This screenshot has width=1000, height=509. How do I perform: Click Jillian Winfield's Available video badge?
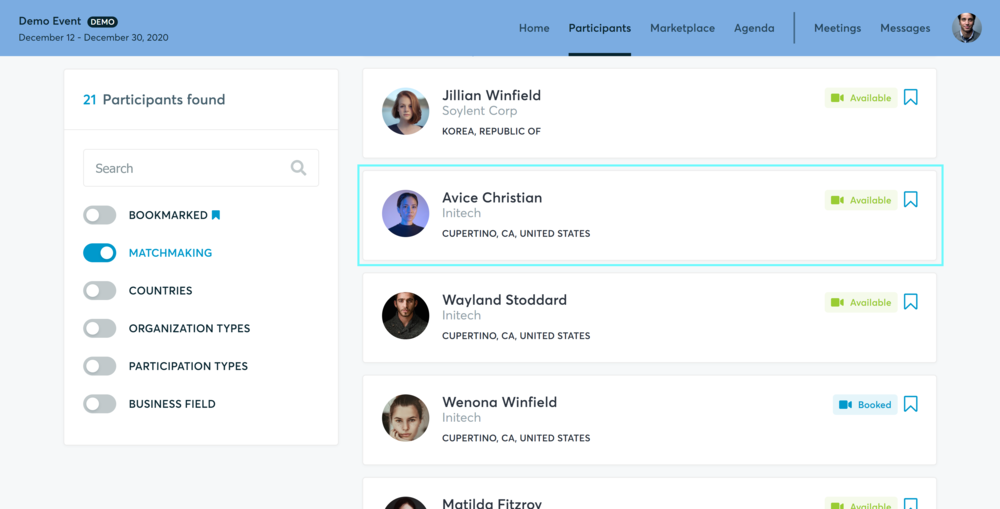click(860, 98)
